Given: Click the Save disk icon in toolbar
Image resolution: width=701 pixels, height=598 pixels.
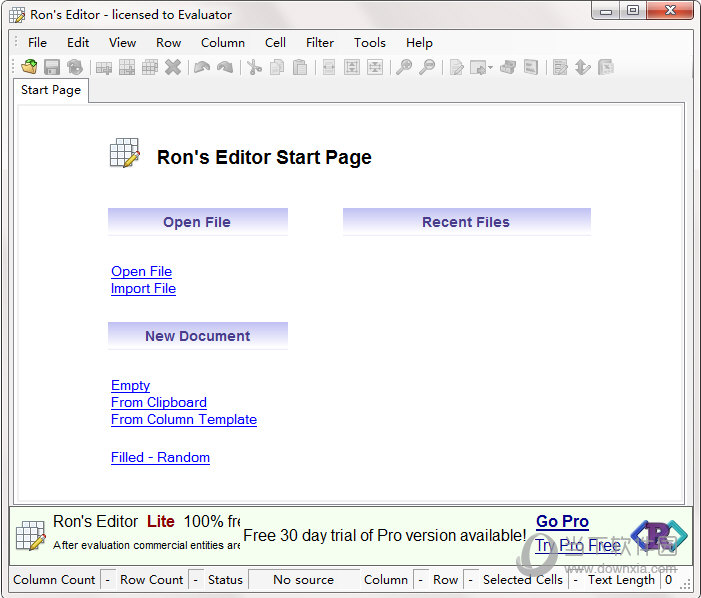Looking at the screenshot, I should pyautogui.click(x=52, y=67).
